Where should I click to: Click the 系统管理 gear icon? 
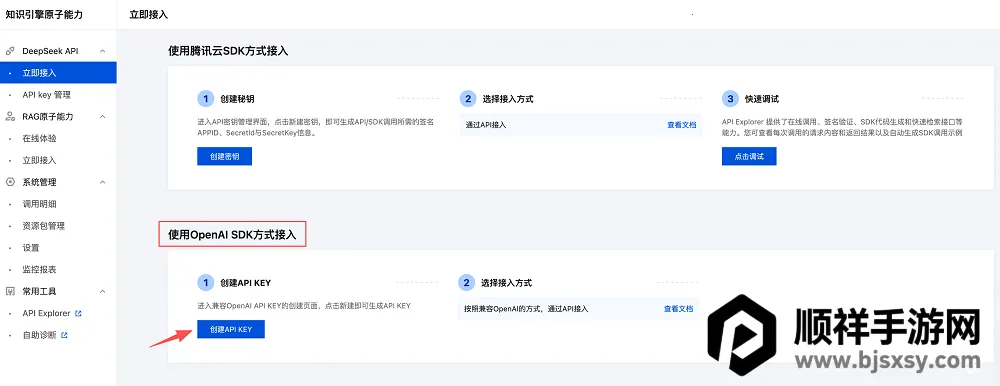point(10,182)
